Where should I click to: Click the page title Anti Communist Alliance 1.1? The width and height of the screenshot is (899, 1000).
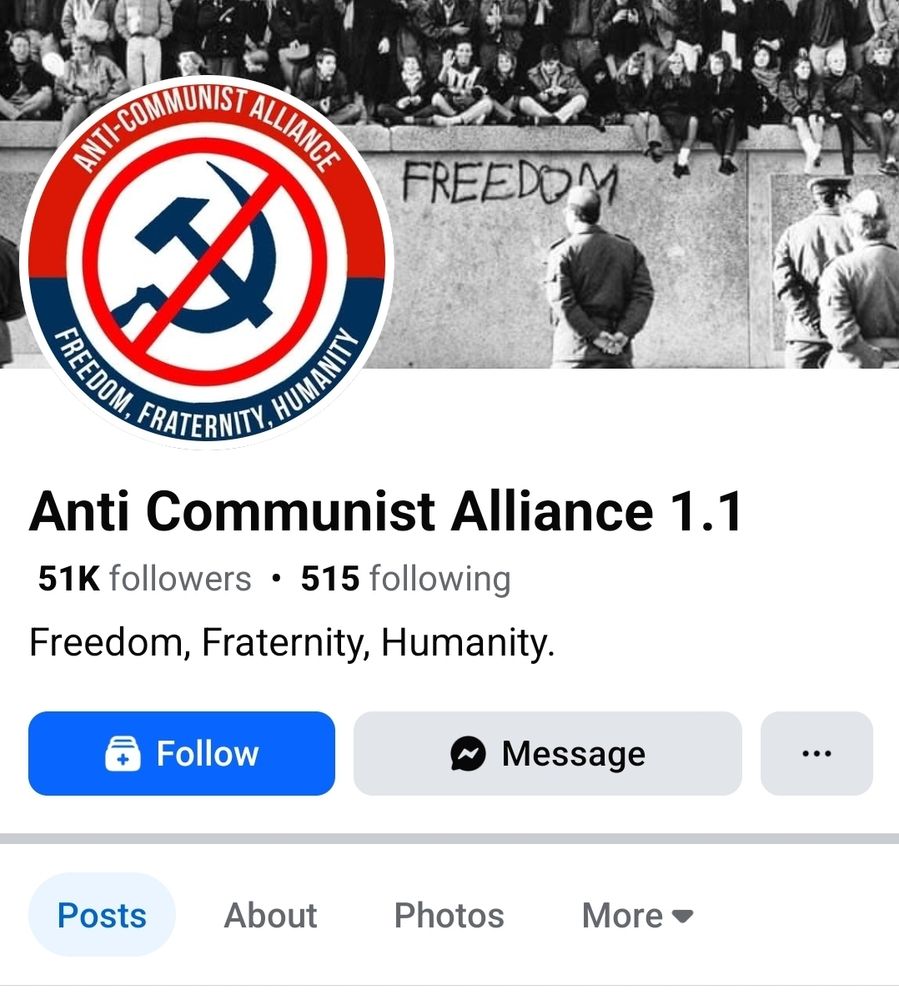tap(386, 511)
